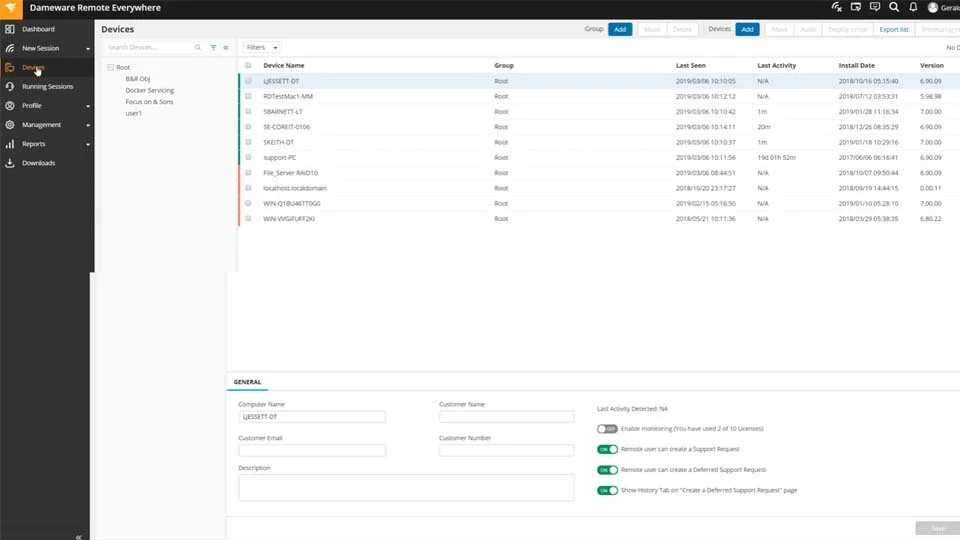Click the Description text area
960x540 pixels.
(x=406, y=488)
